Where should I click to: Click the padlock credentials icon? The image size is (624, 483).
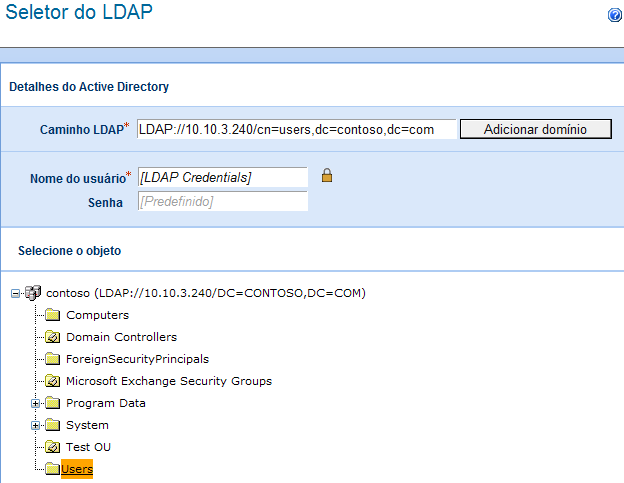coord(326,176)
